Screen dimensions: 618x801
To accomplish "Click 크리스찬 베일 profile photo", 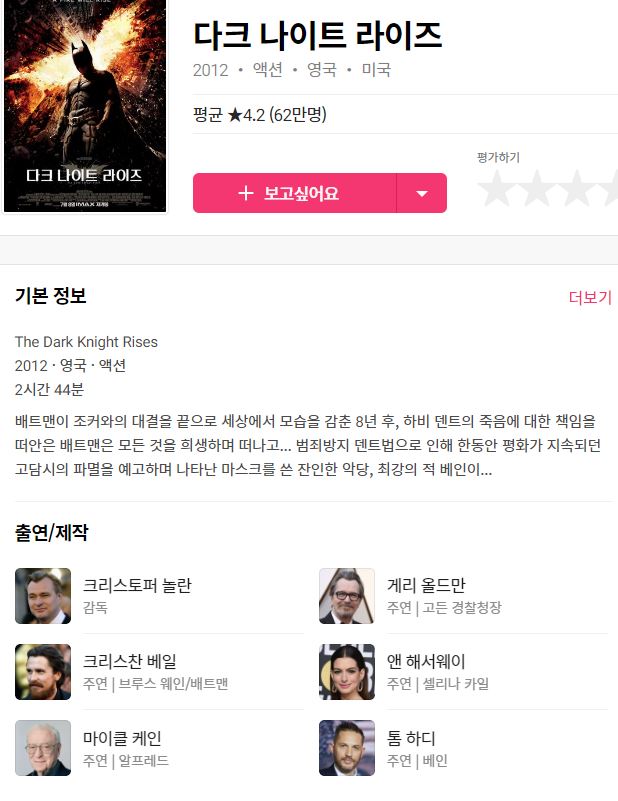I will pos(43,672).
